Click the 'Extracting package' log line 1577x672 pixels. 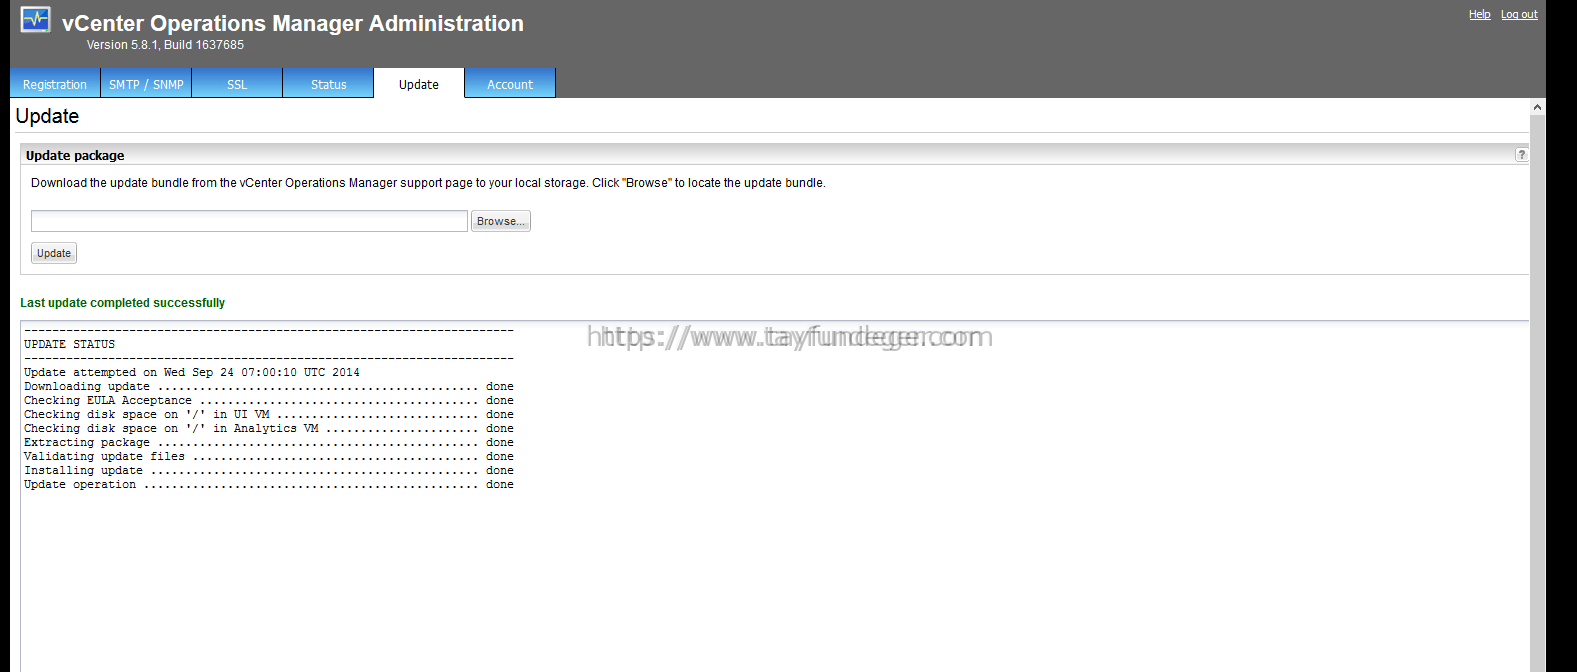269,442
